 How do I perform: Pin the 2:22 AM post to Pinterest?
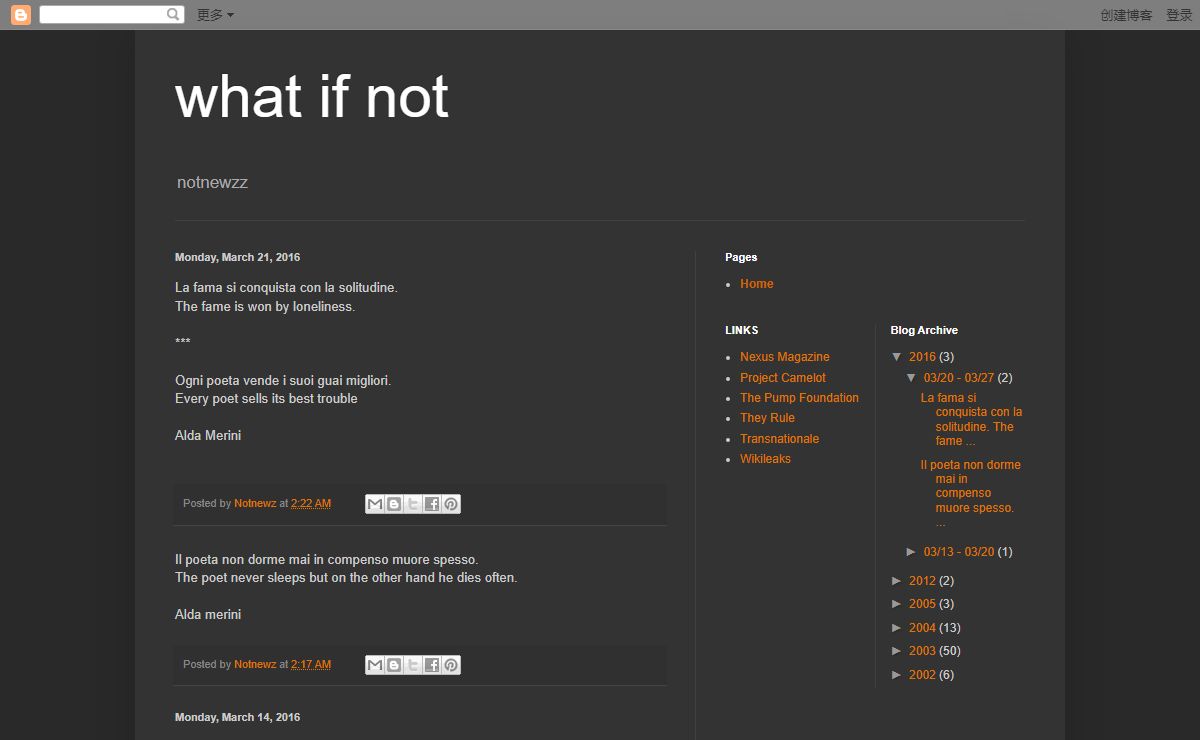[451, 504]
